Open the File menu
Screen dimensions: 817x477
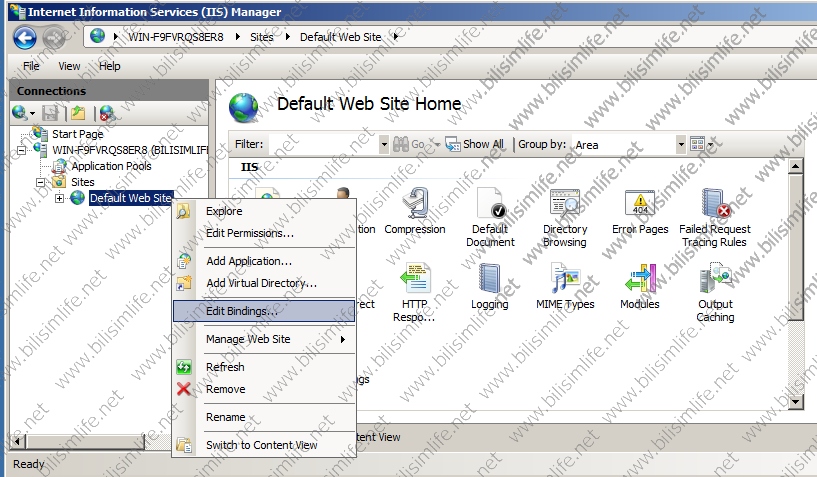(31, 66)
